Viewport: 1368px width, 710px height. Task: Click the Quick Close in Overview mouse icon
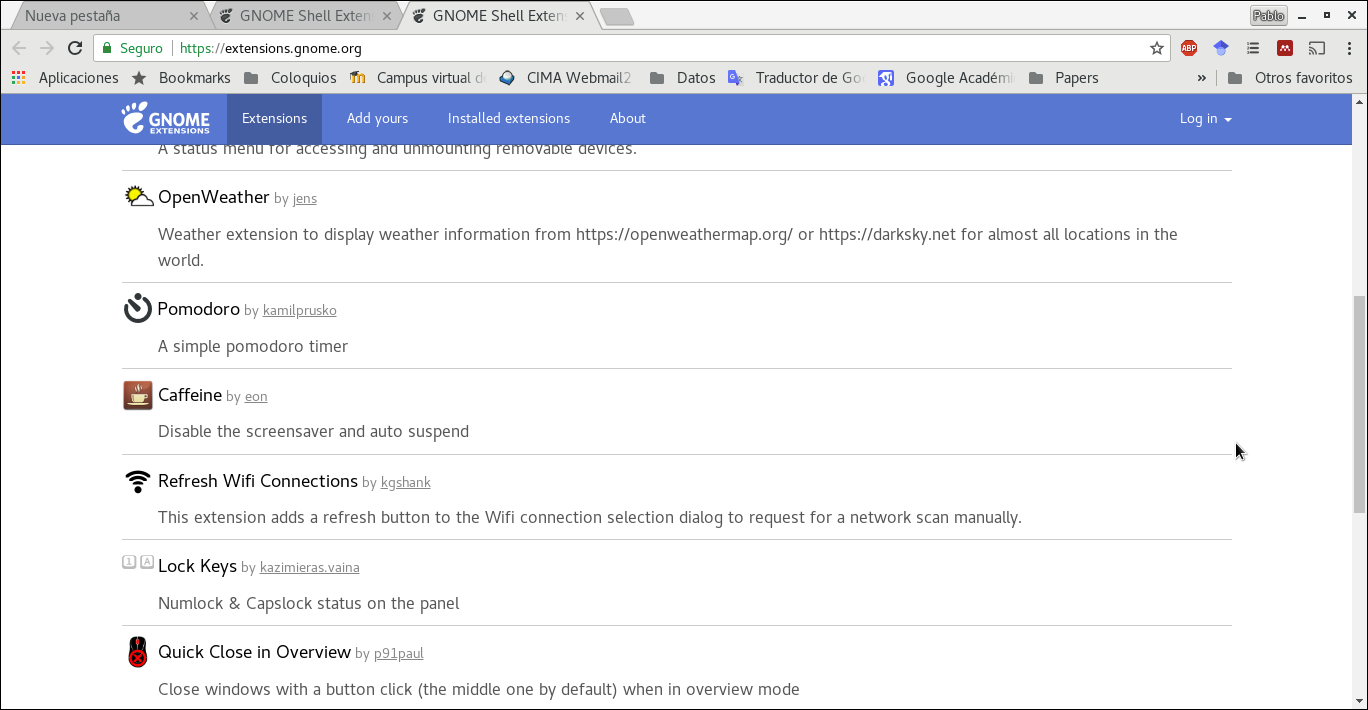pos(138,652)
